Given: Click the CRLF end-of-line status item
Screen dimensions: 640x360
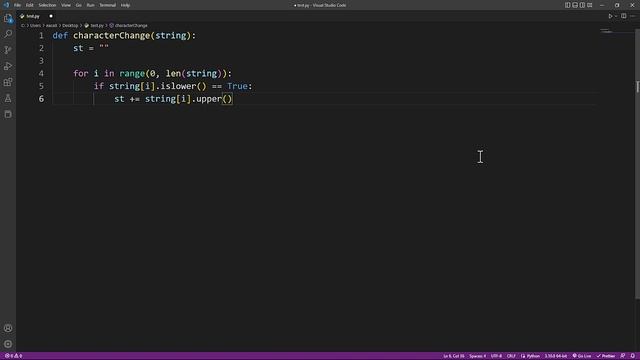Looking at the screenshot, I should 511,356.
